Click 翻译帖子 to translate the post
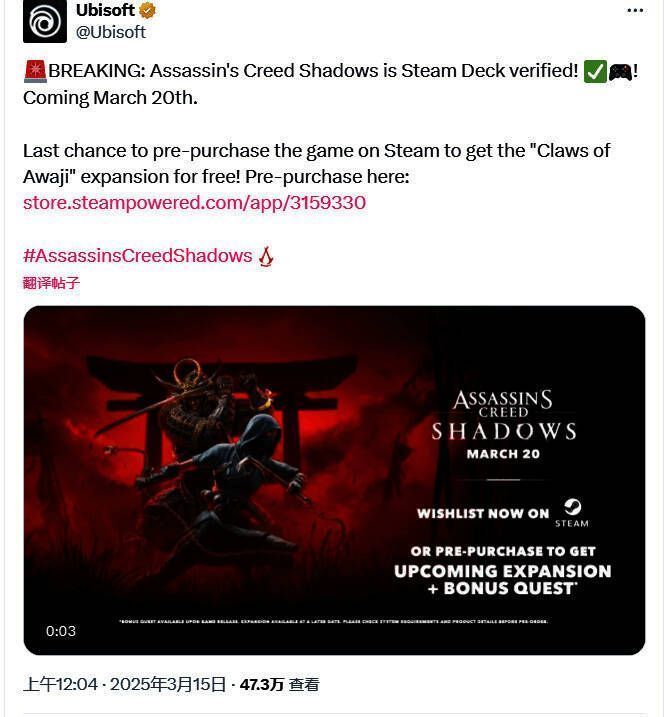Image resolution: width=668 pixels, height=717 pixels. tap(51, 283)
